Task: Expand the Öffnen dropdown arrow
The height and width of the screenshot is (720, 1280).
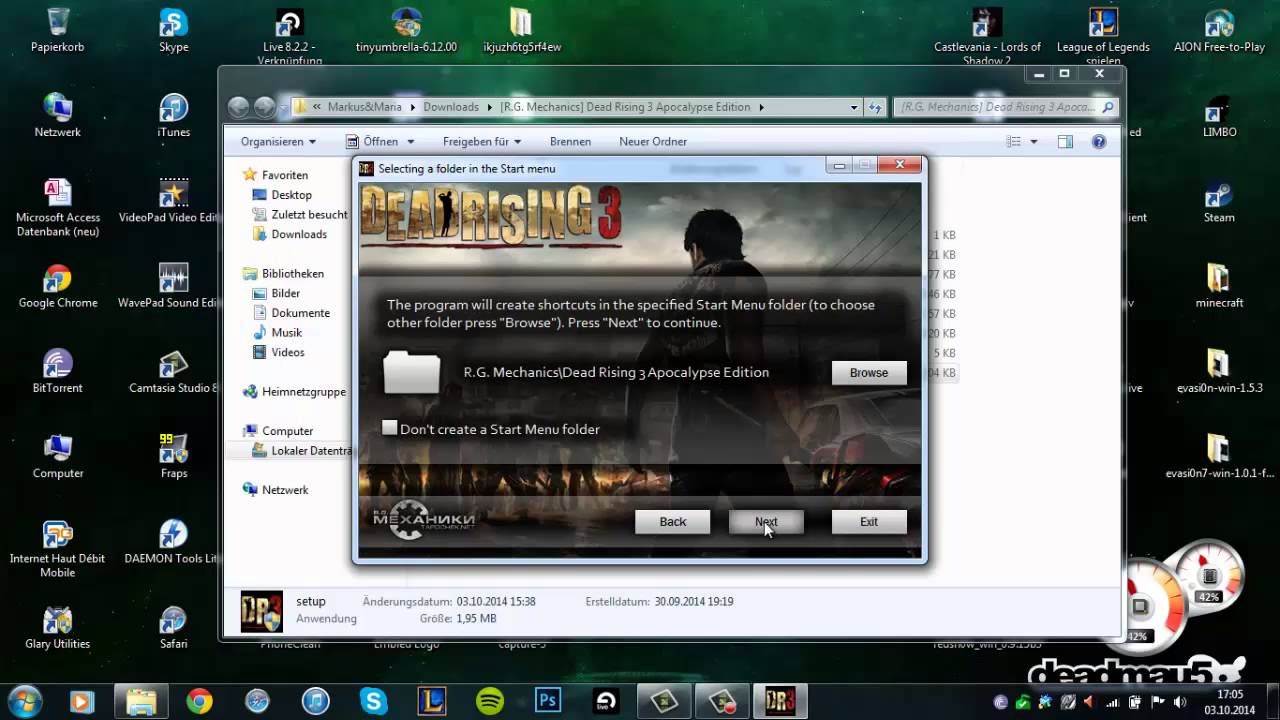Action: pos(411,142)
